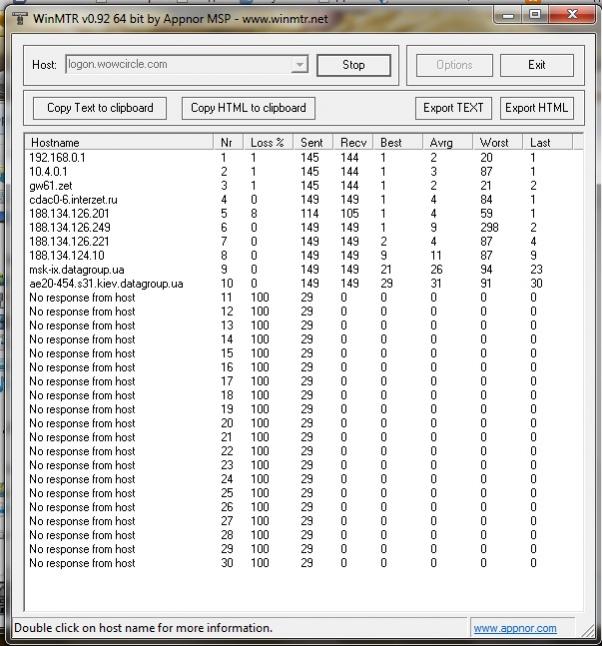Select ae20-454.s31.kiev.datagroup.ua row

coord(106,284)
